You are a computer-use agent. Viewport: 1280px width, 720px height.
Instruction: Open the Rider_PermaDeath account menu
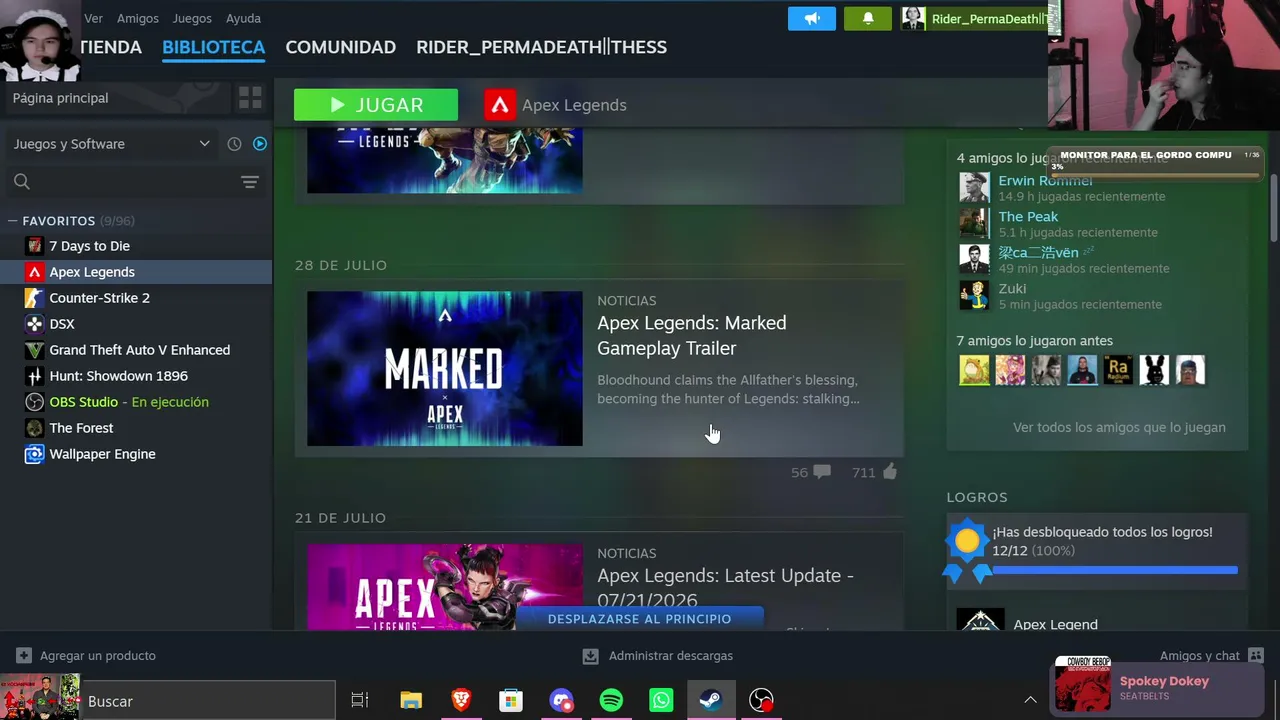point(975,19)
